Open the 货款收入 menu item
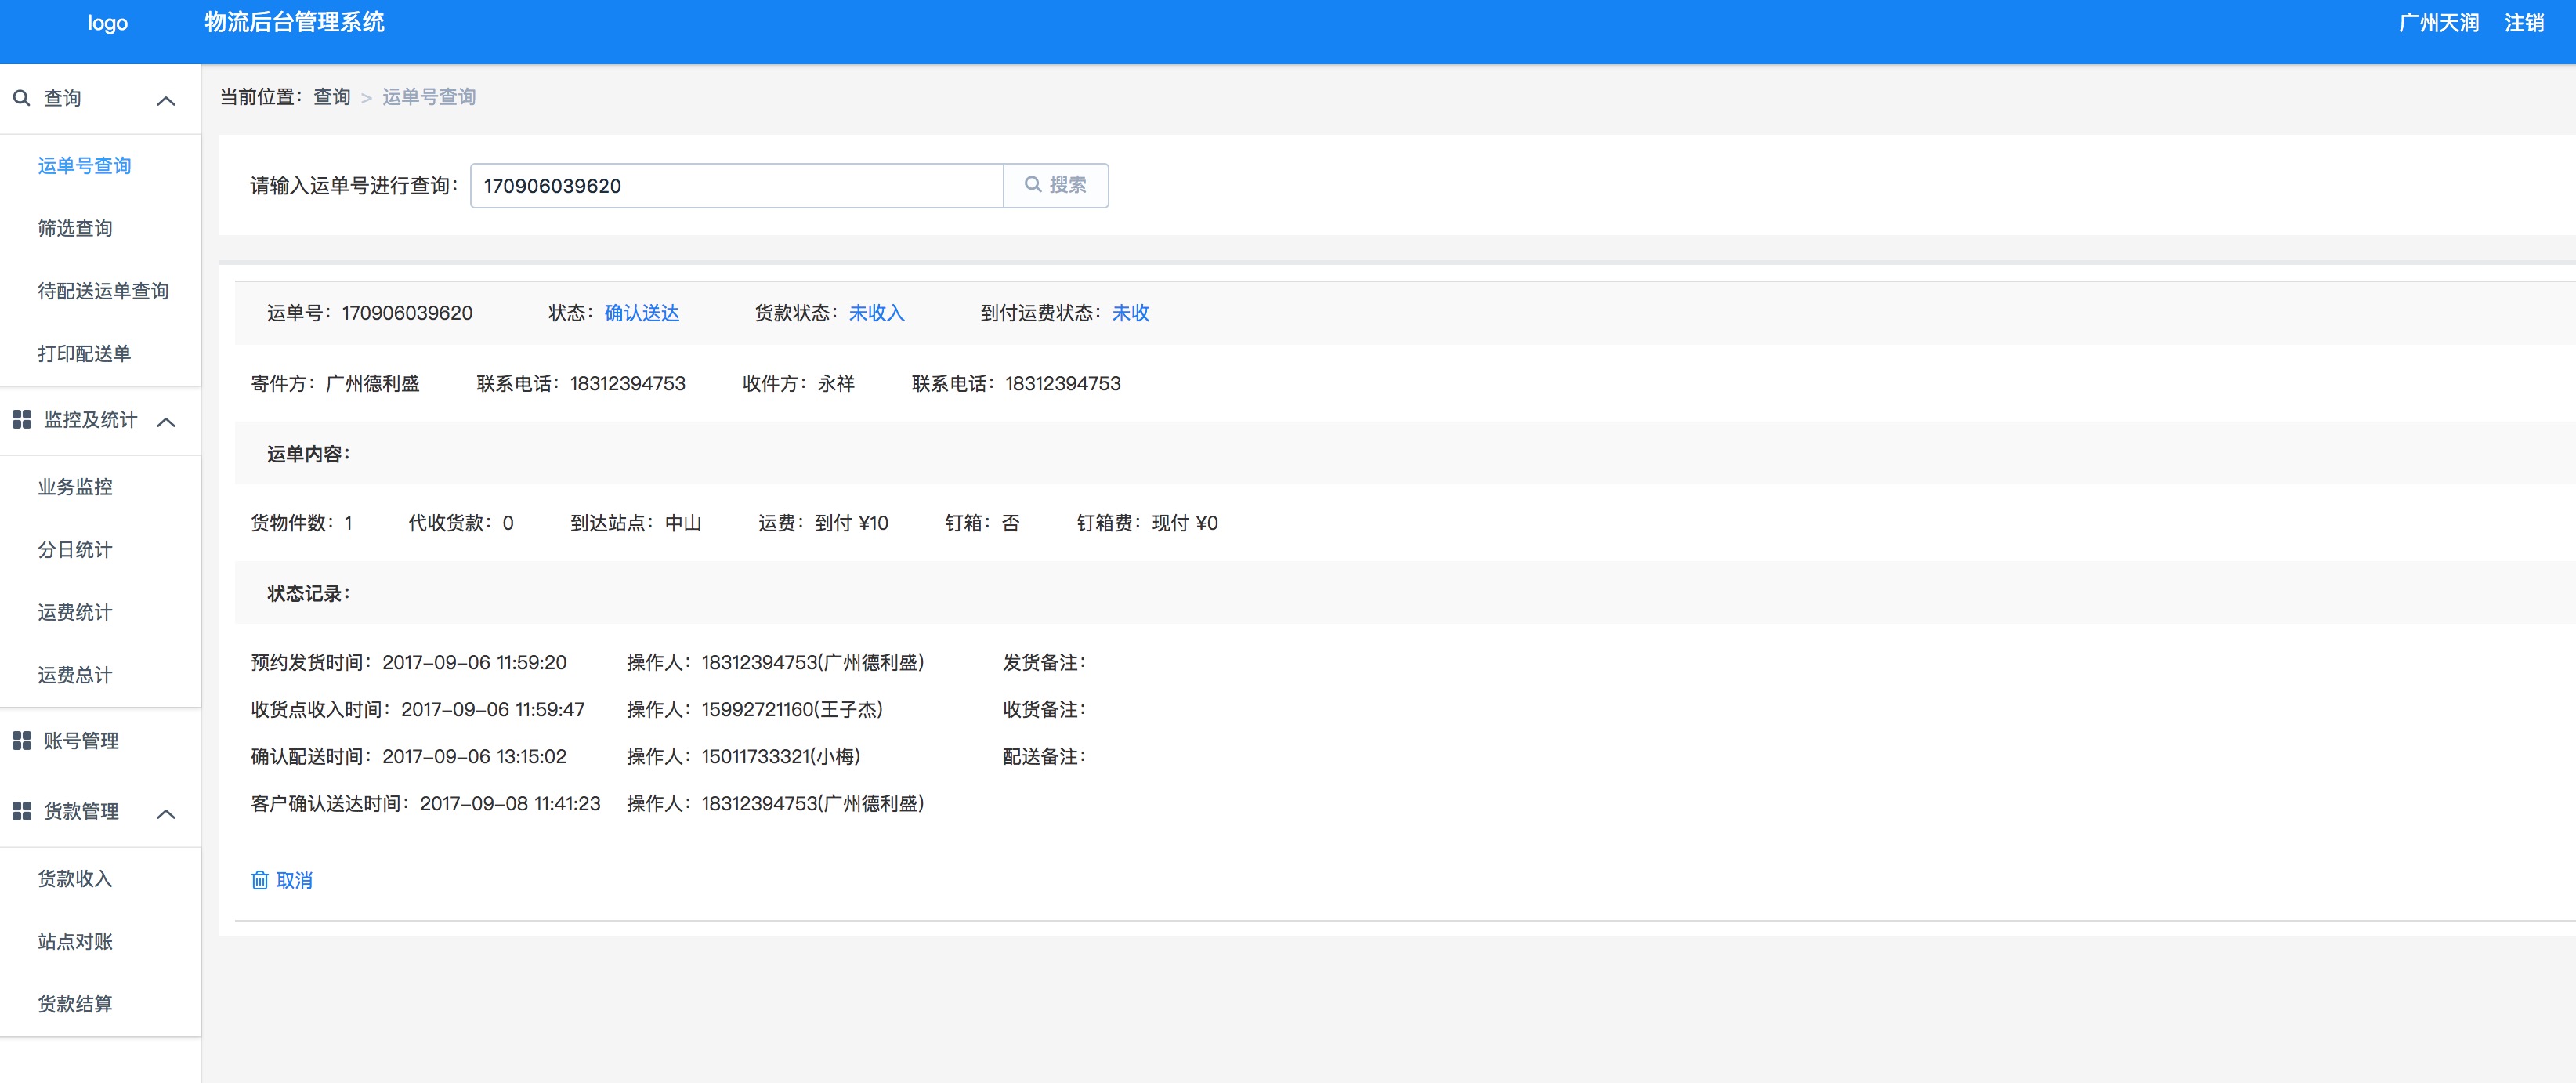This screenshot has width=2576, height=1083. pos(75,879)
